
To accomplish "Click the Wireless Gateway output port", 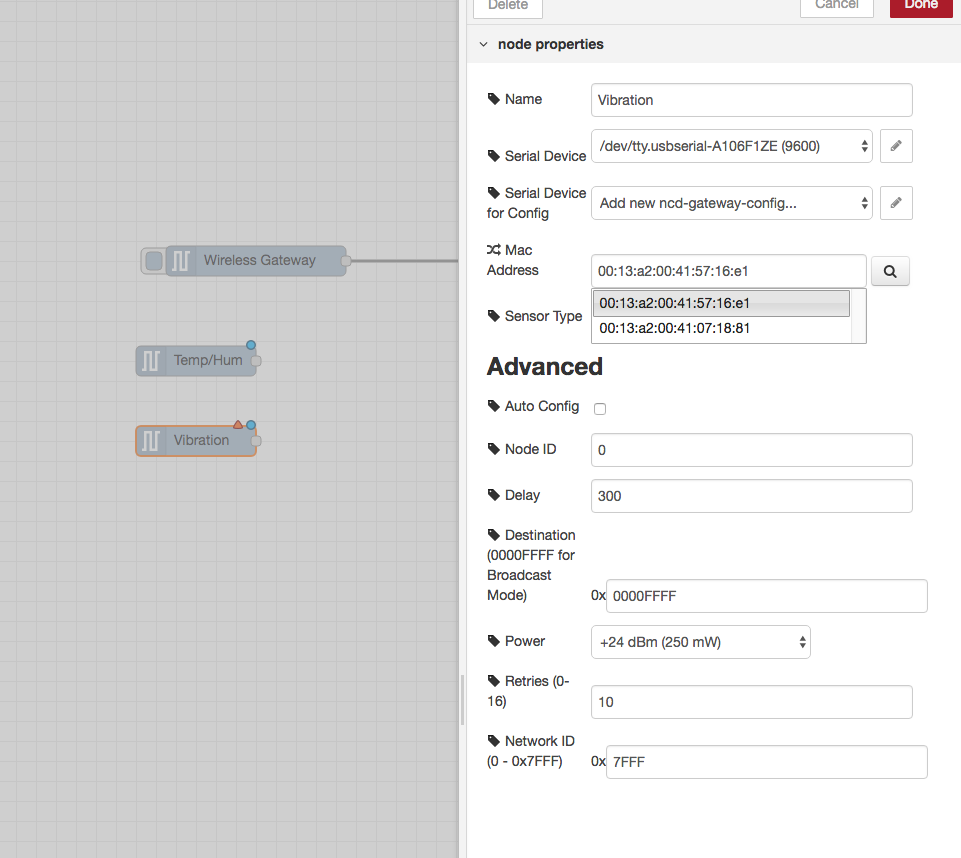I will [x=346, y=261].
